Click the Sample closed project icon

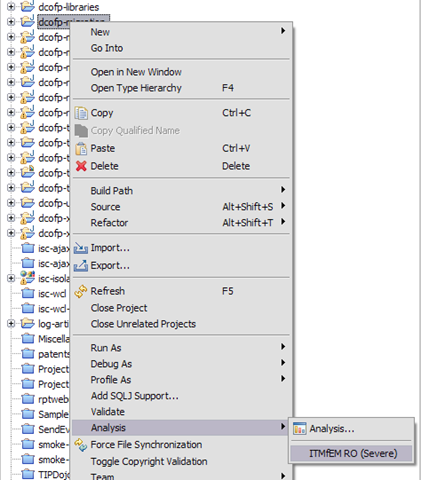point(28,414)
